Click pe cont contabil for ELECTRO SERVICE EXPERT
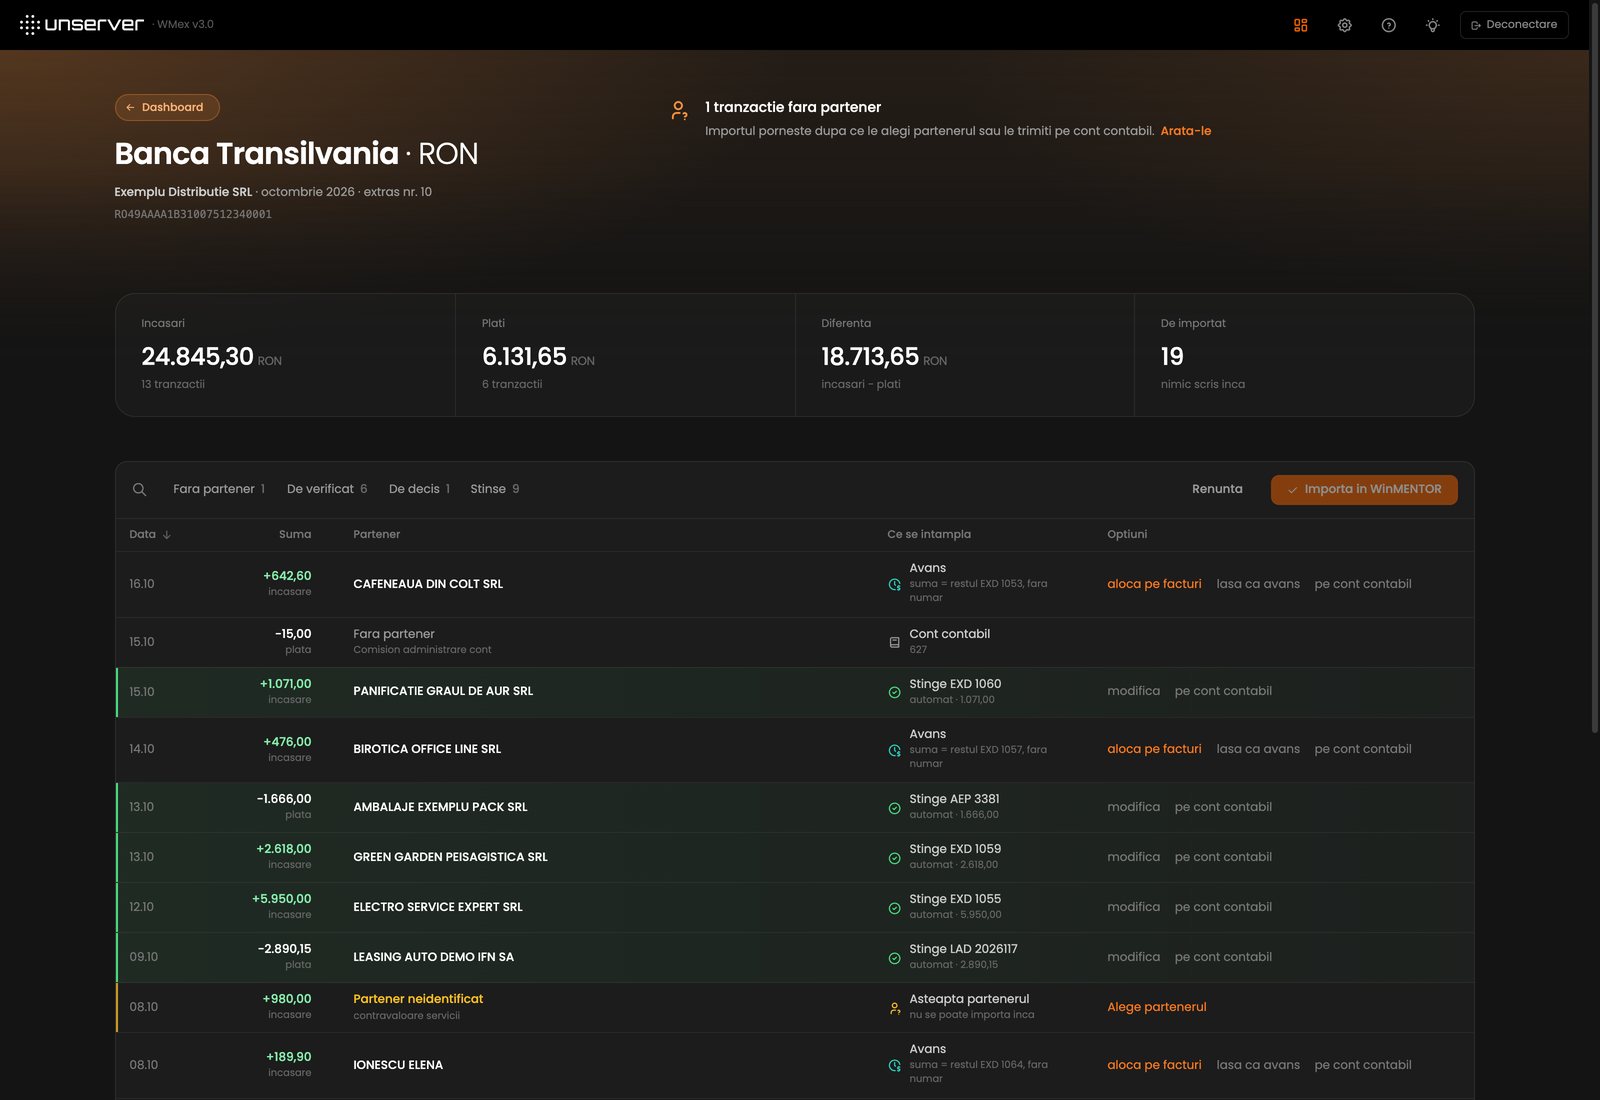Viewport: 1600px width, 1100px height. click(x=1223, y=907)
